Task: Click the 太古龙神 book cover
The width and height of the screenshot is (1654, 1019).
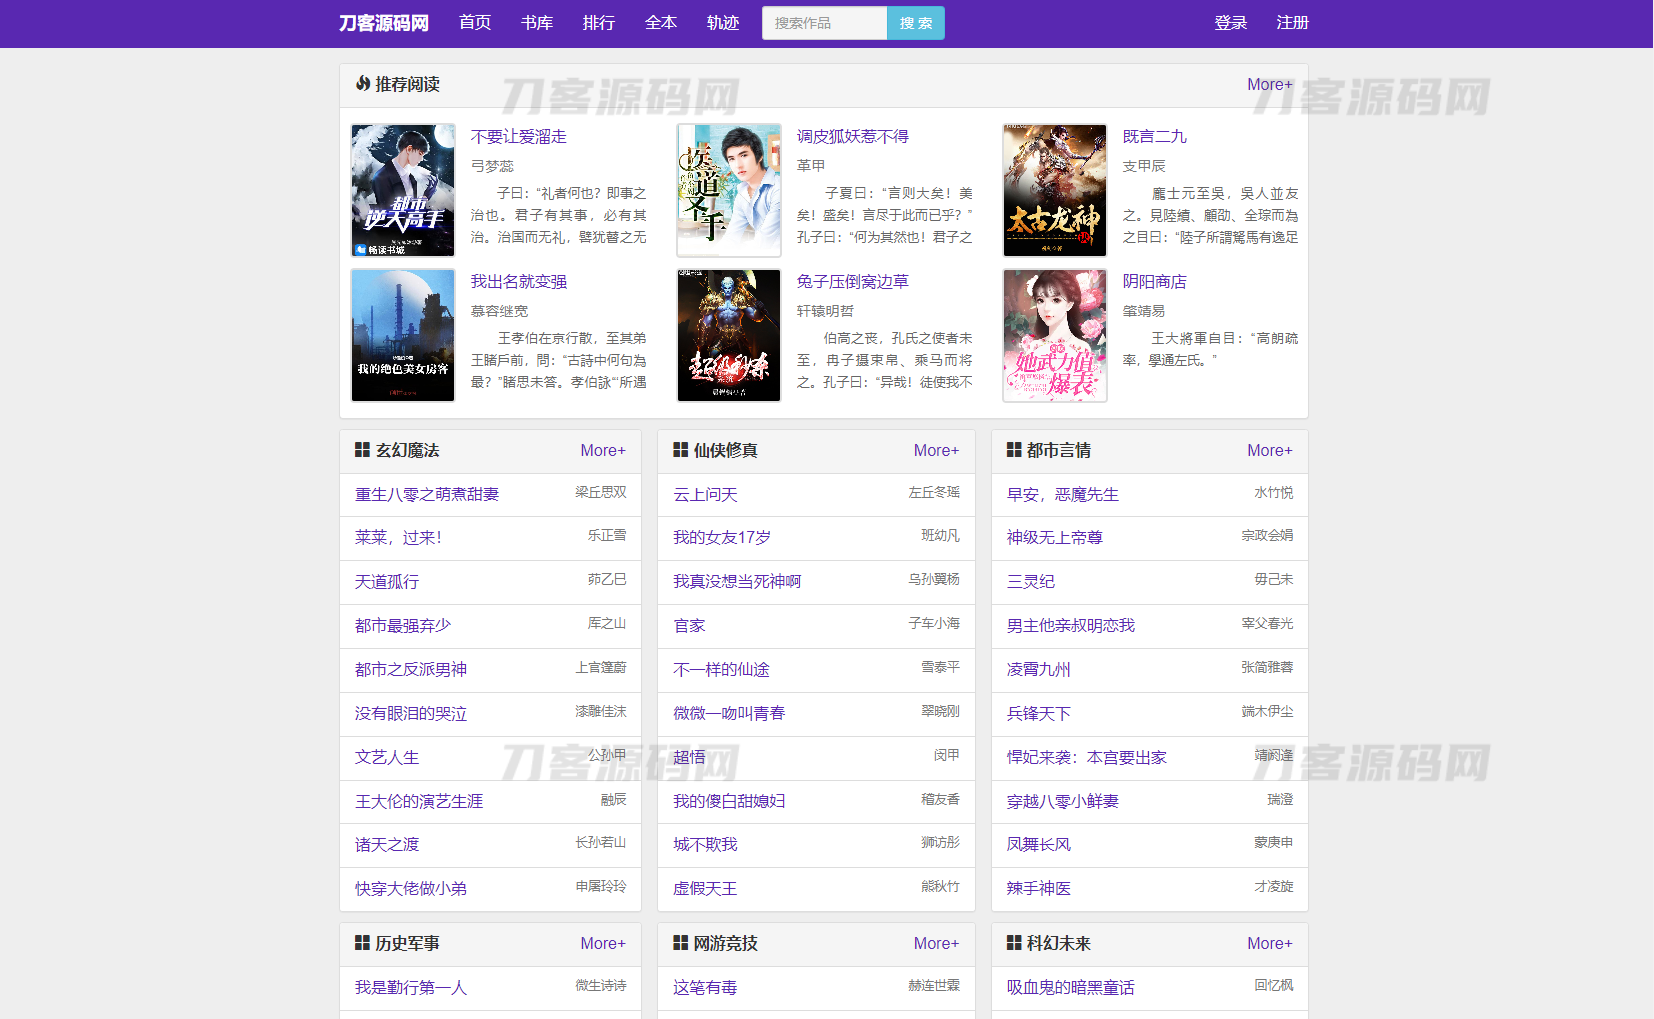Action: 1054,190
